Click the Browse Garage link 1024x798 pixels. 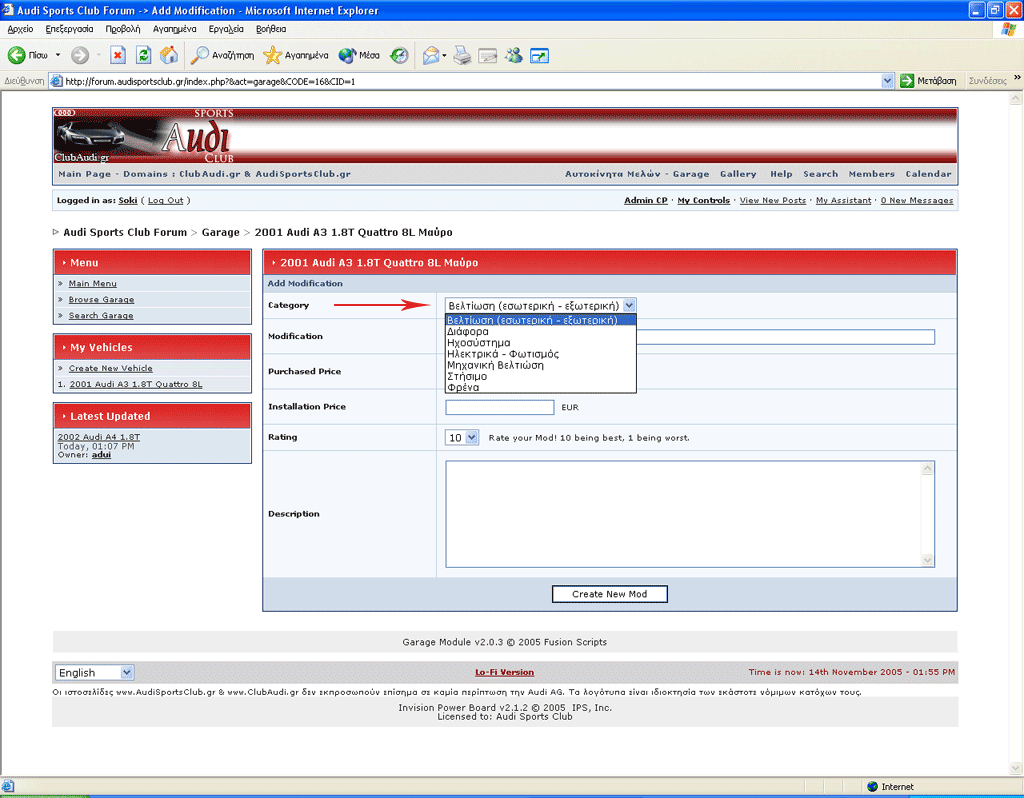pyautogui.click(x=101, y=300)
